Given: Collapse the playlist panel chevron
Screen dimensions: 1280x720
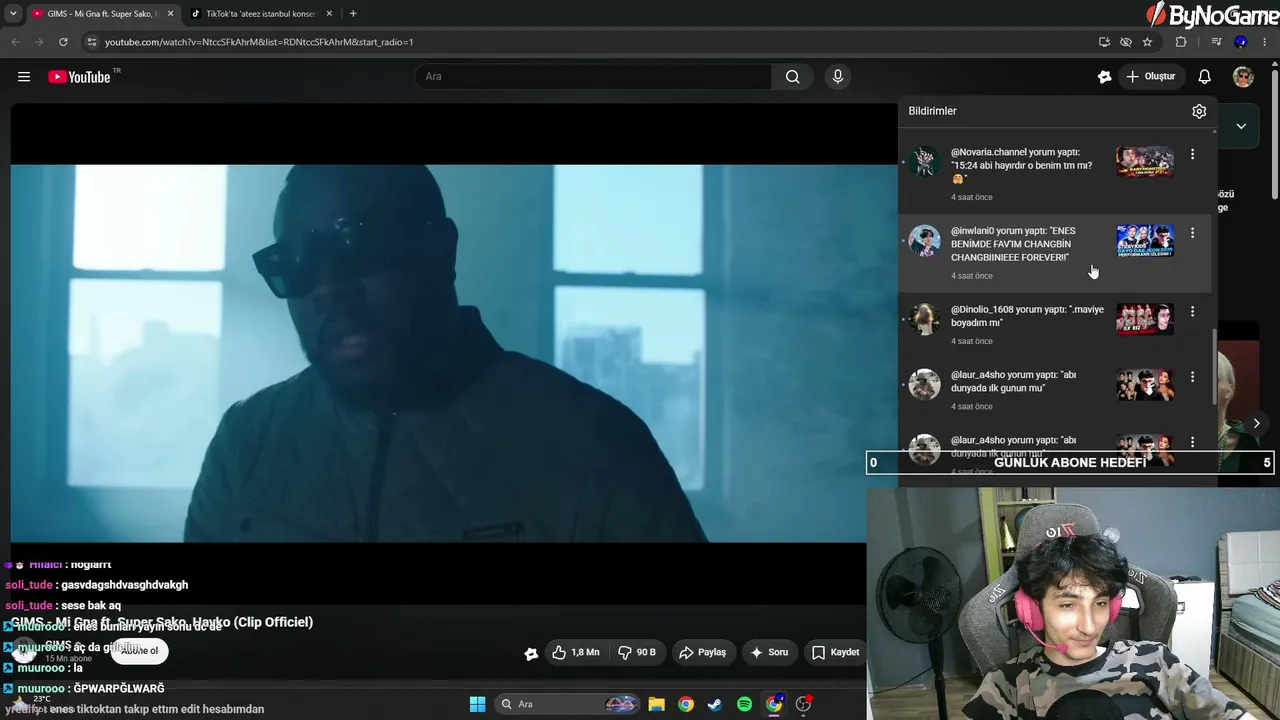Looking at the screenshot, I should [1241, 126].
